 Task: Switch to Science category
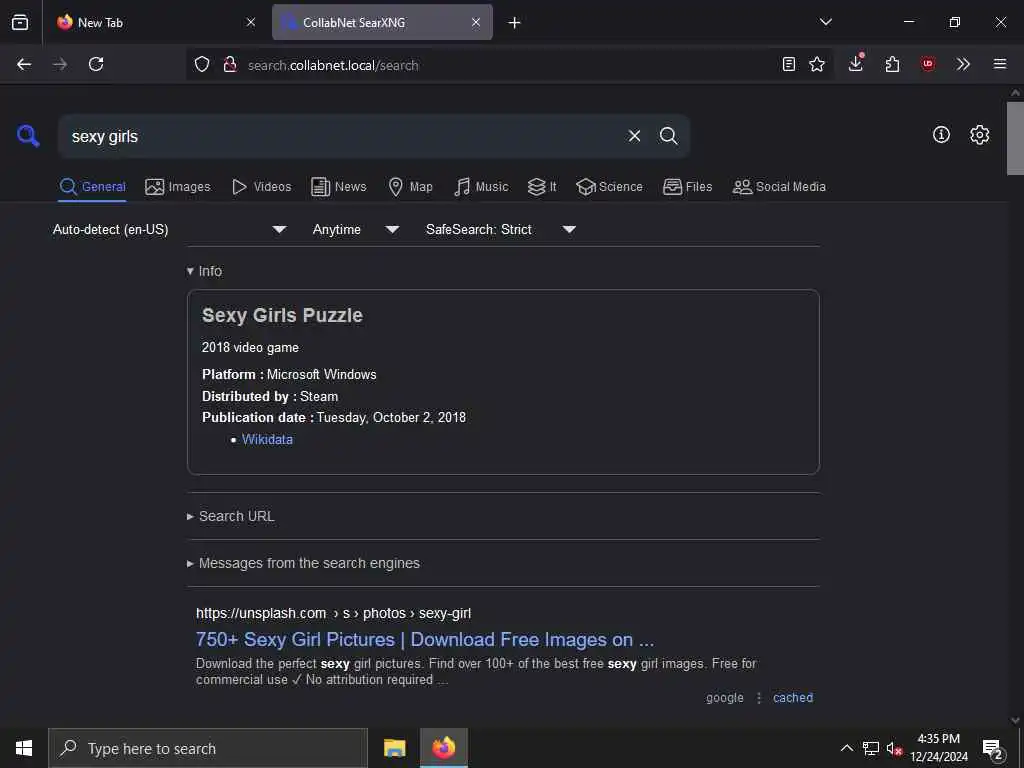click(609, 187)
